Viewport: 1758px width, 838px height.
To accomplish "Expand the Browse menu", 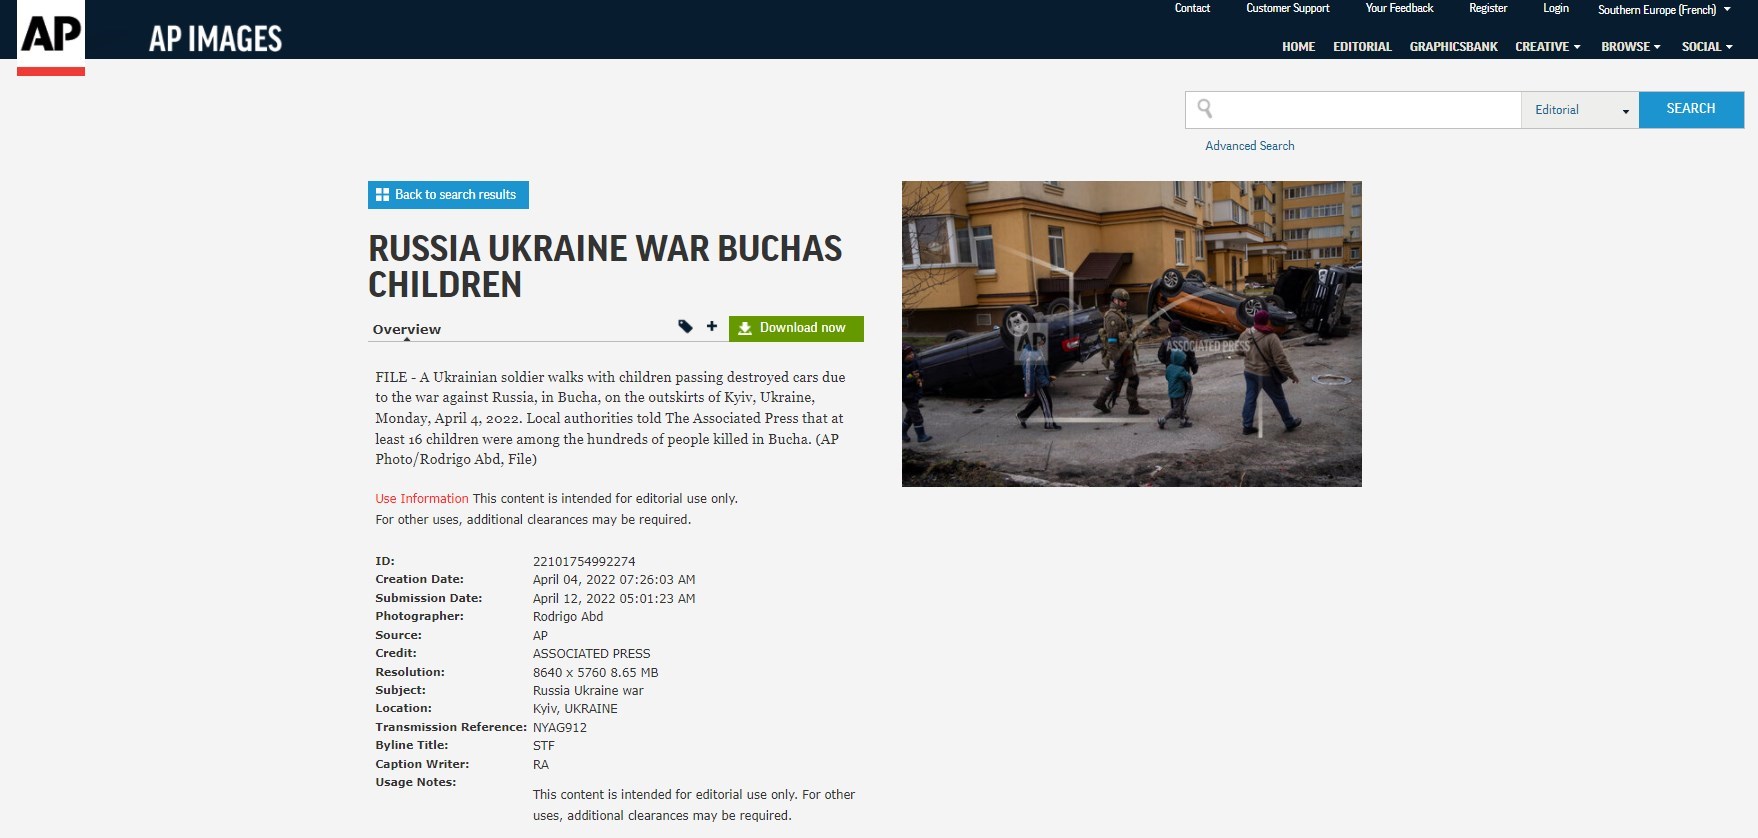I will click(1630, 47).
